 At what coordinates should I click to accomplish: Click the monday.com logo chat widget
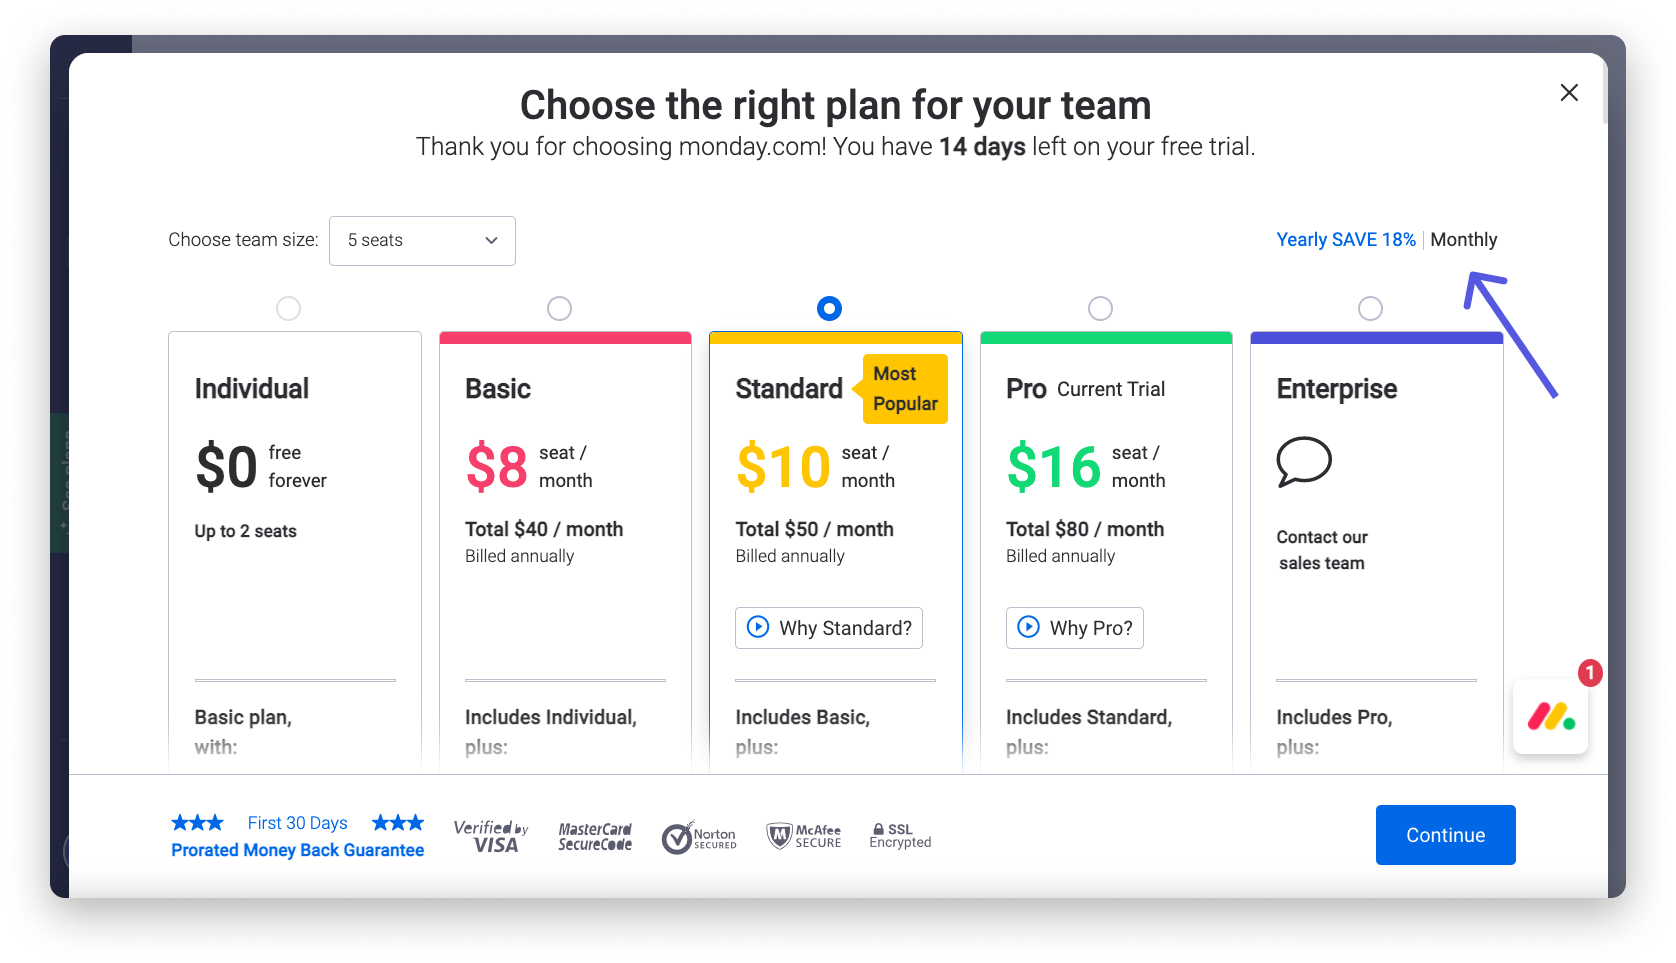pos(1550,716)
